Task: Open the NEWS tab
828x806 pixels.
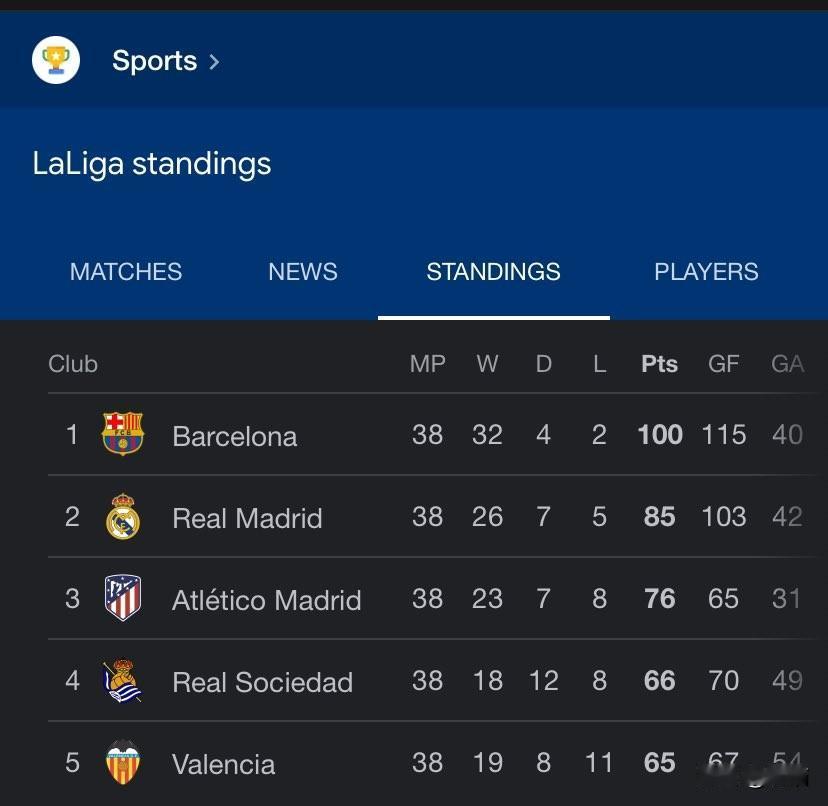Action: coord(303,272)
